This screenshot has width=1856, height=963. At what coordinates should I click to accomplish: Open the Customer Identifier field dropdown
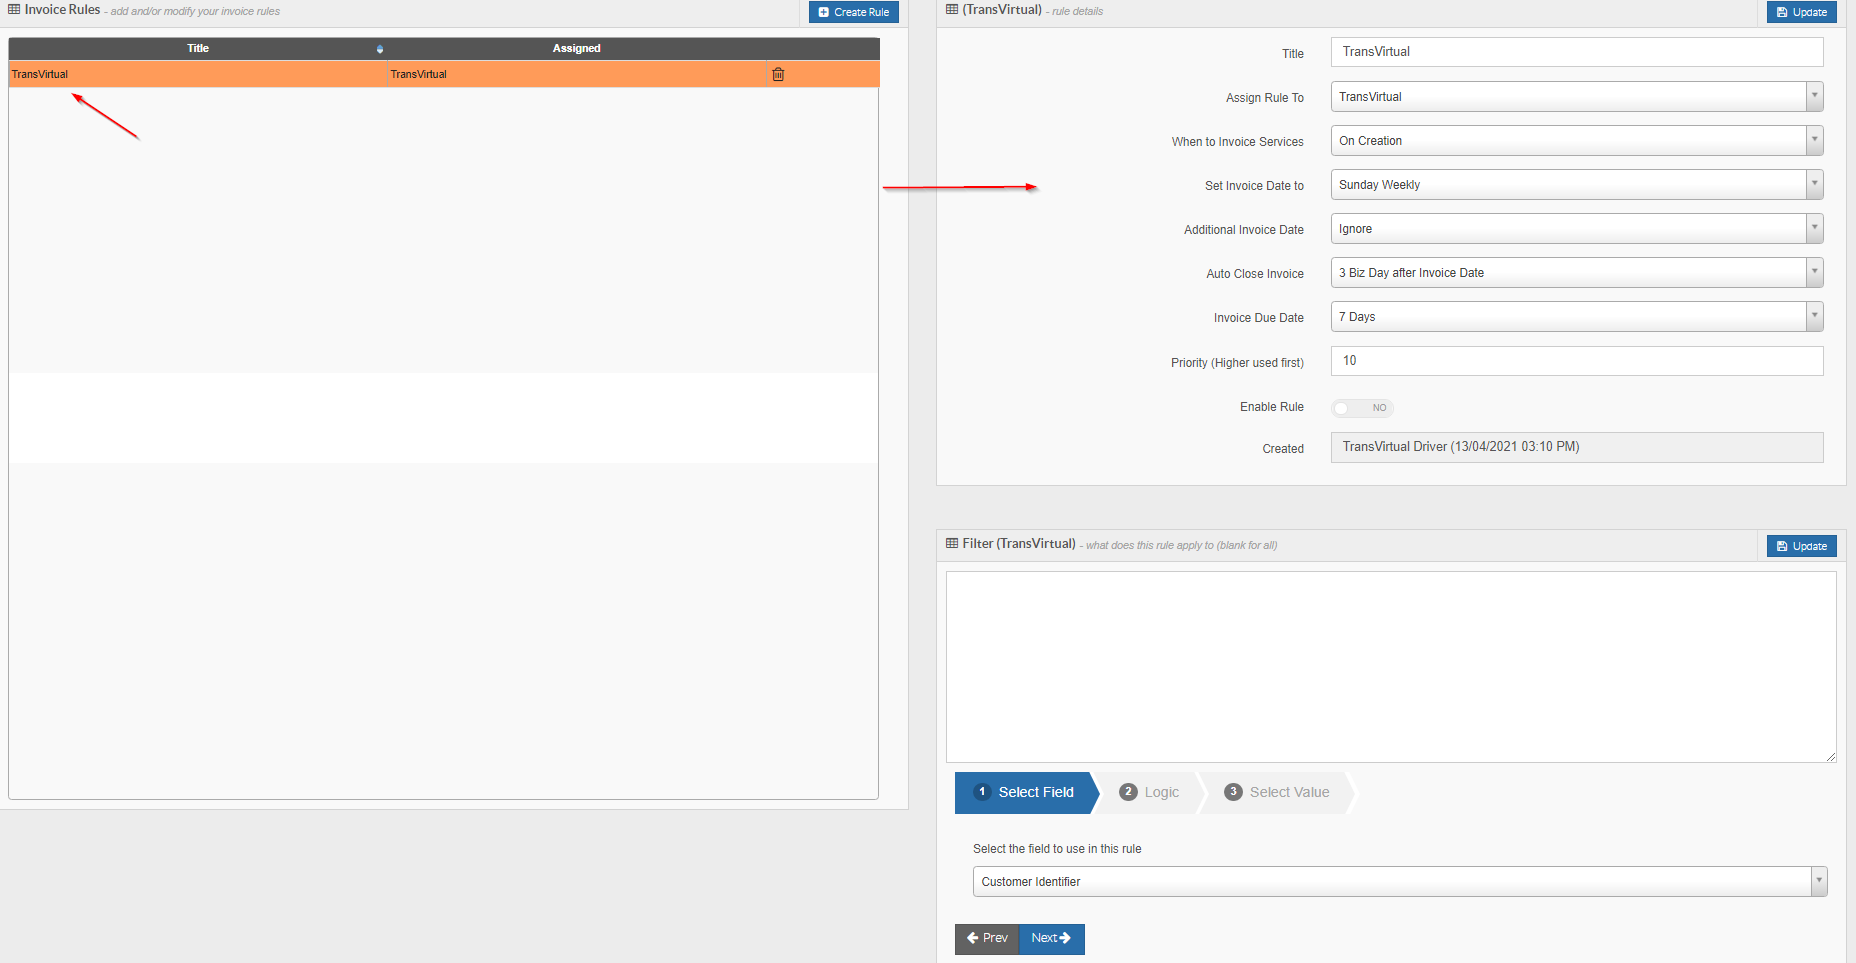[1400, 882]
